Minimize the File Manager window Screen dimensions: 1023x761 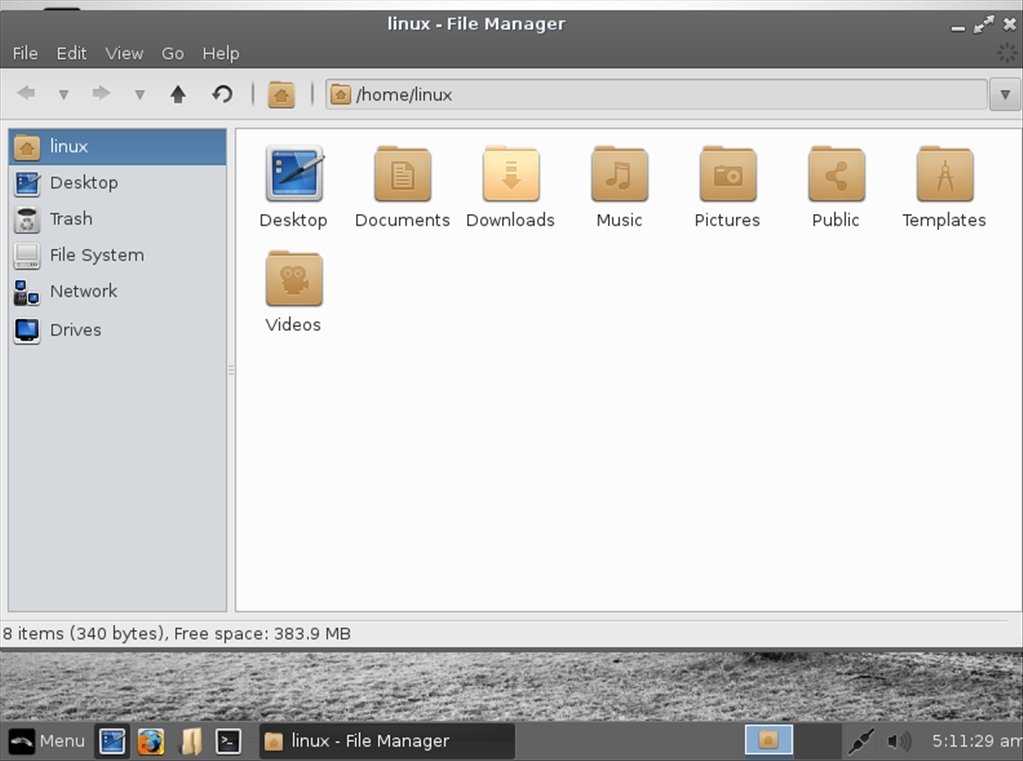click(x=958, y=26)
